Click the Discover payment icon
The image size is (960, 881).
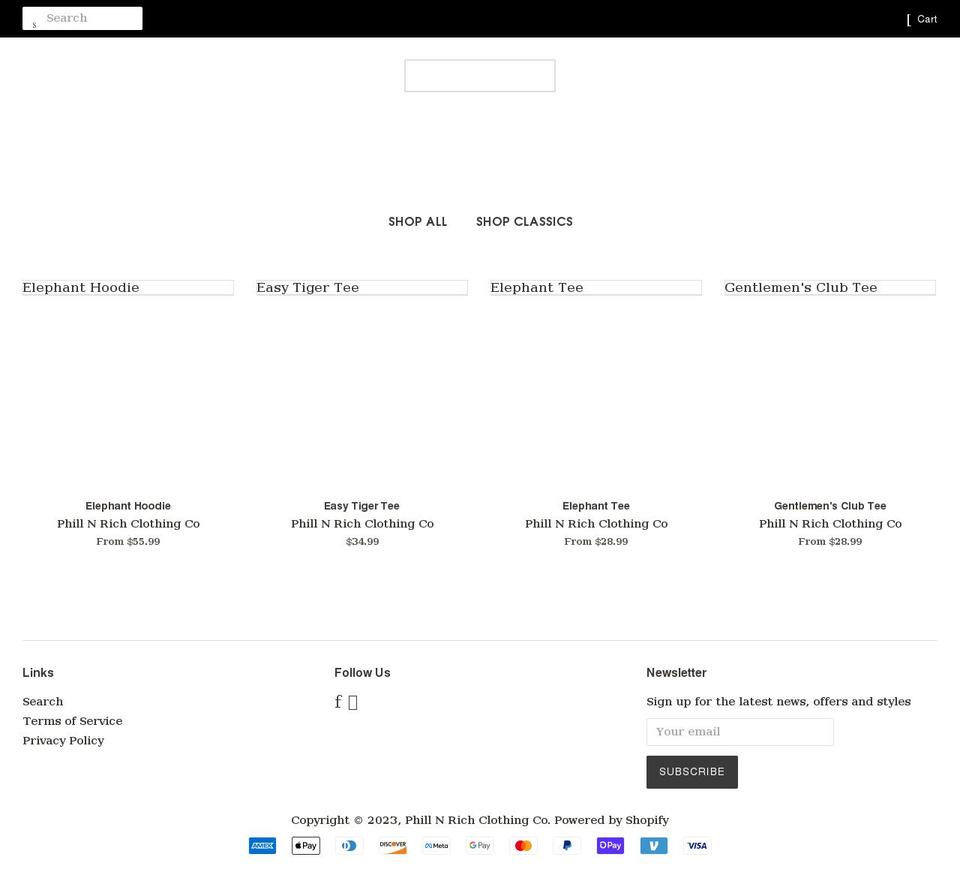pyautogui.click(x=393, y=845)
